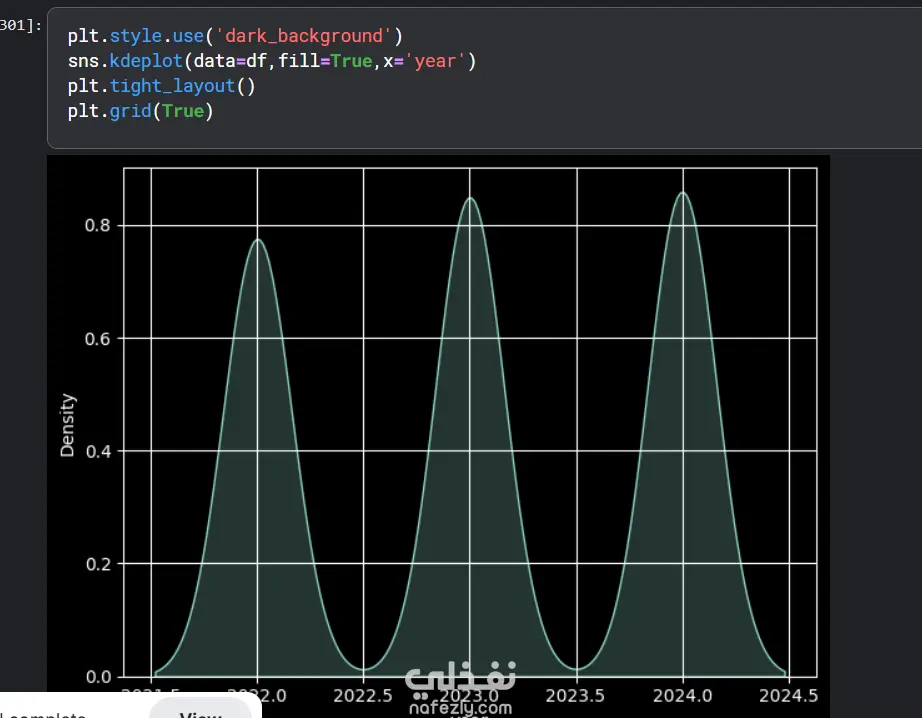Click the 'dark_background' string in code
Viewport: 922px width, 718px height.
(304, 36)
